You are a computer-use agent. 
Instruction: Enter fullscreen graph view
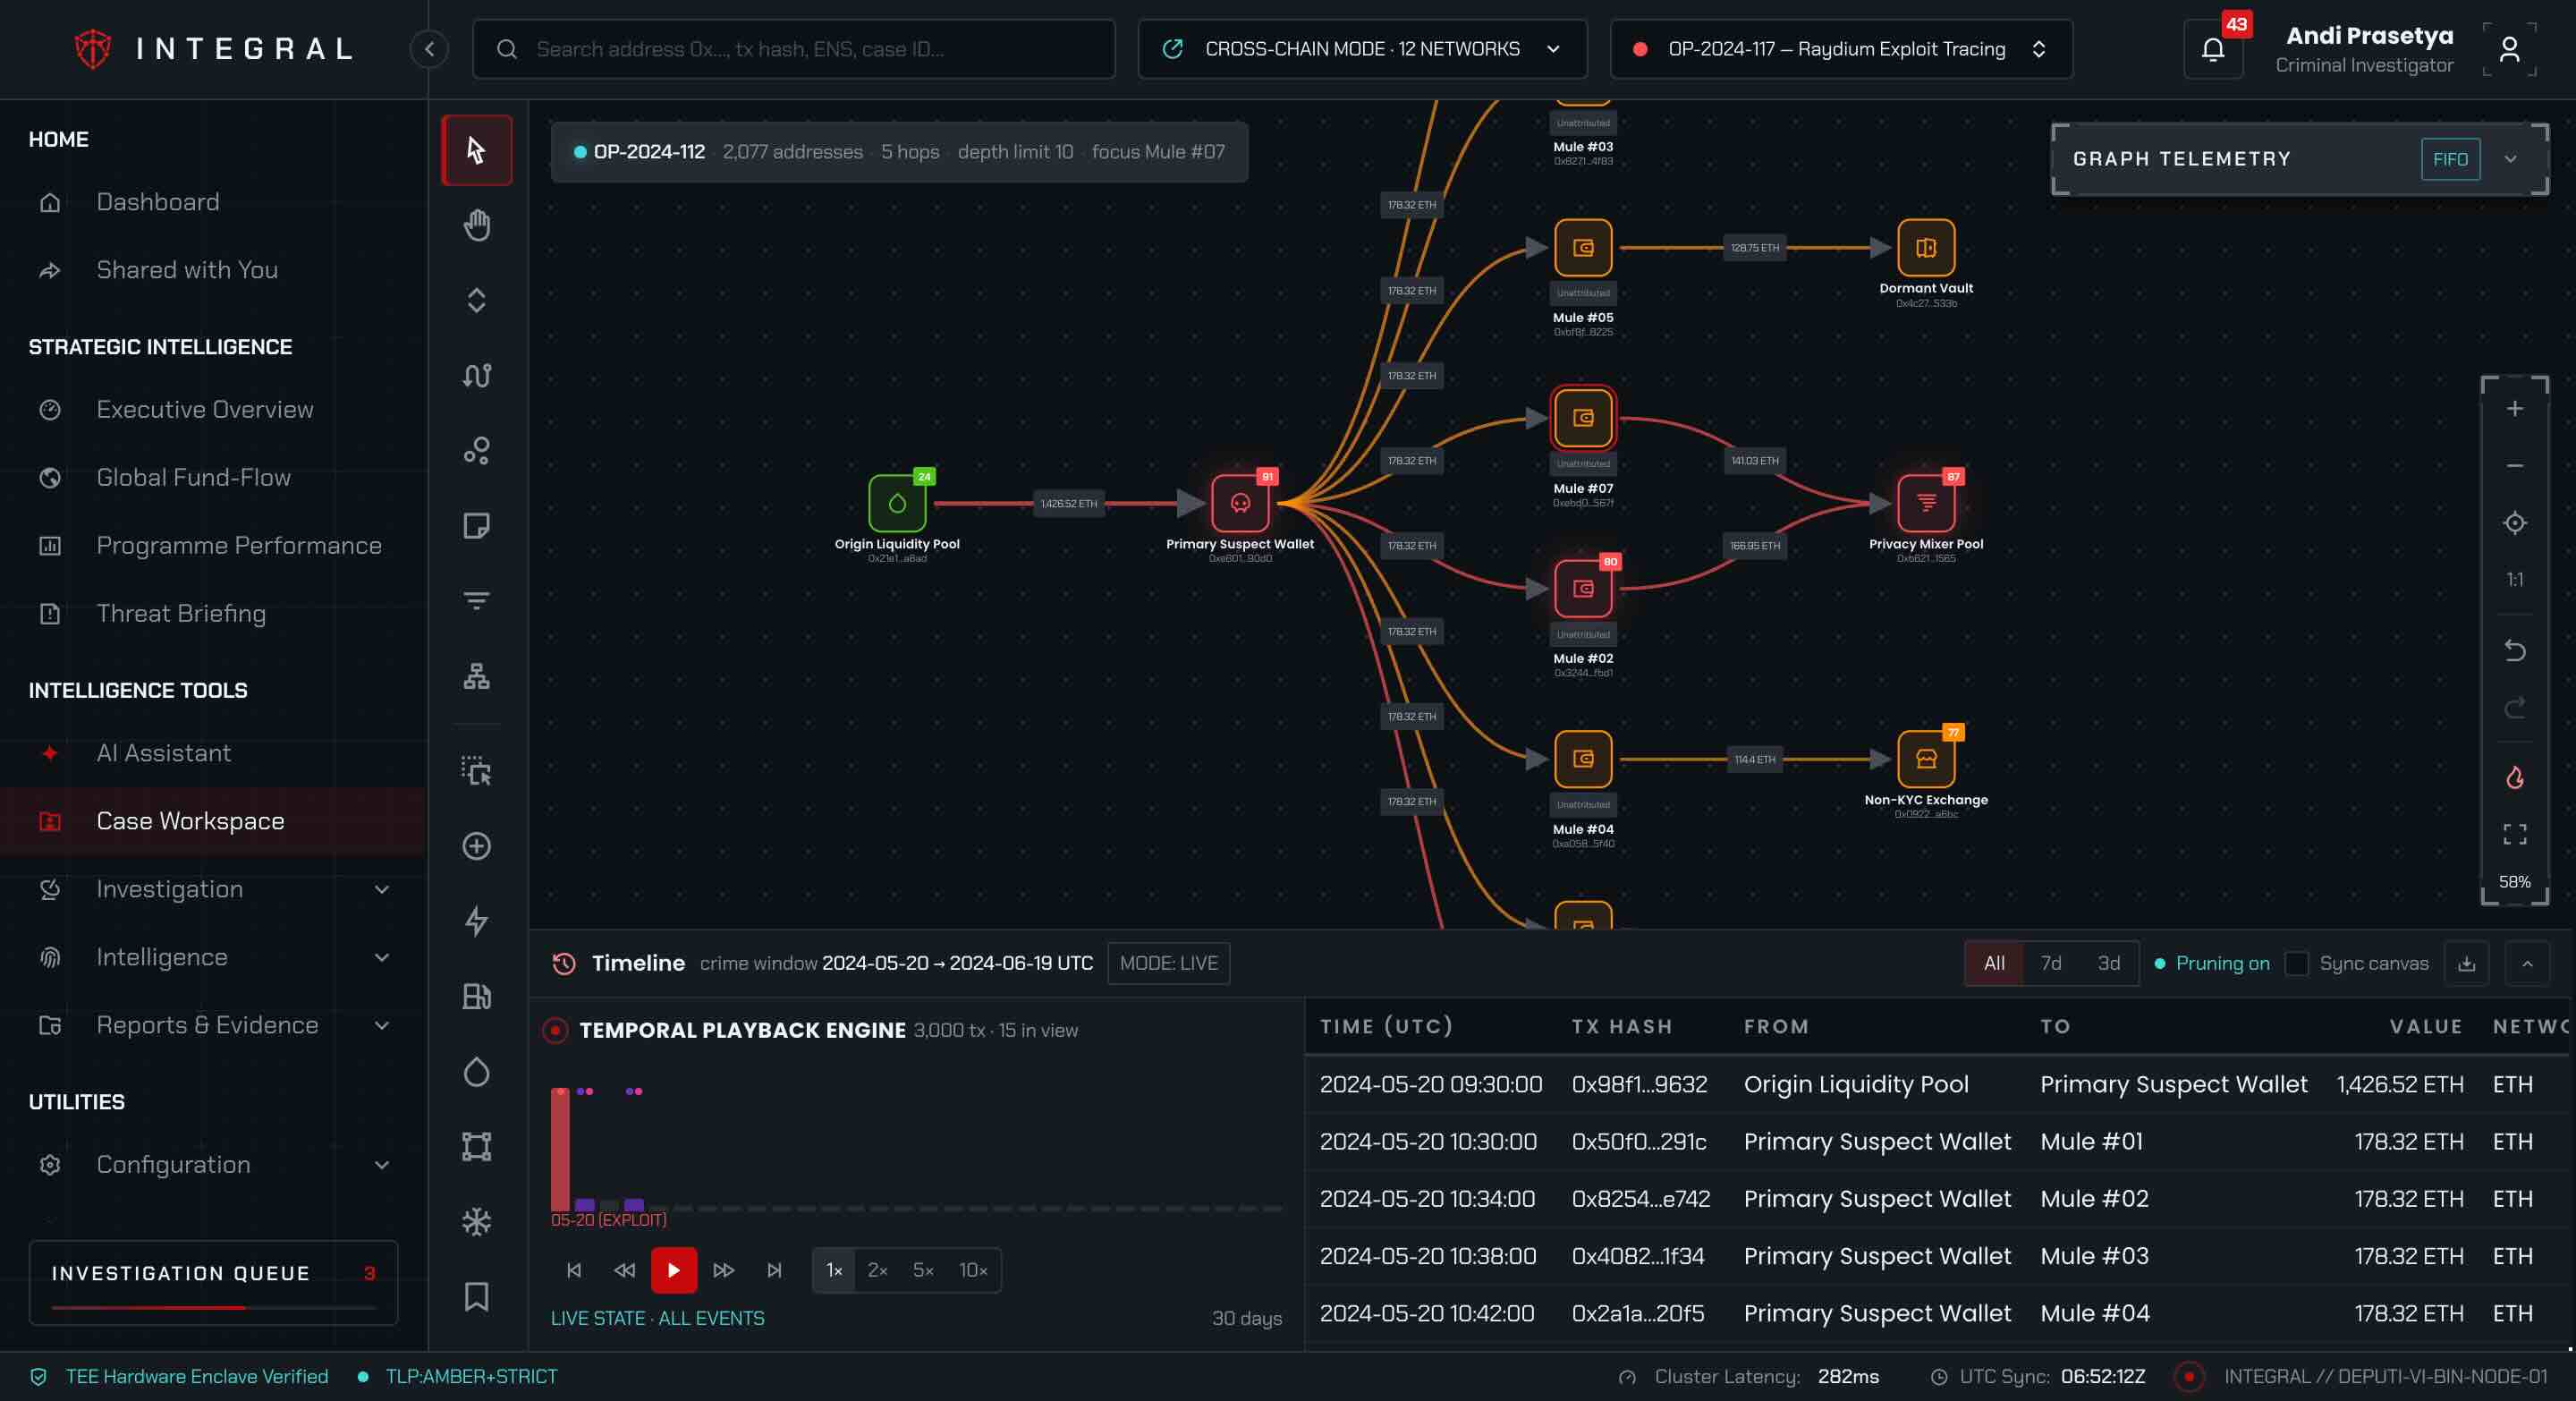(x=2514, y=834)
